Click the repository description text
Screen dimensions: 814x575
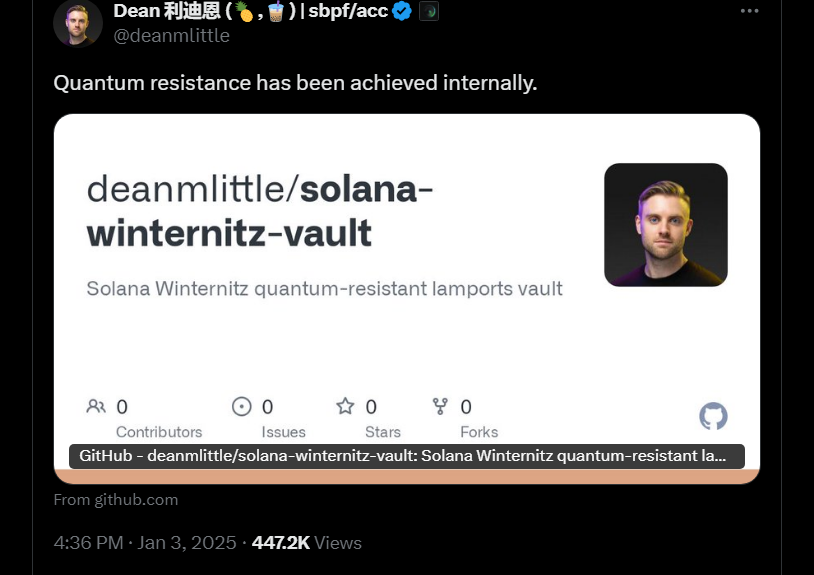click(324, 289)
